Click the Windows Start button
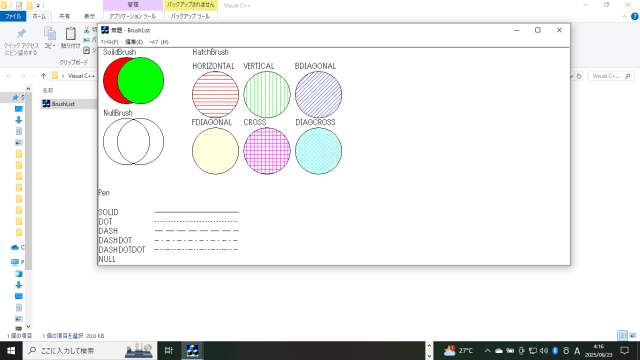 [11, 351]
